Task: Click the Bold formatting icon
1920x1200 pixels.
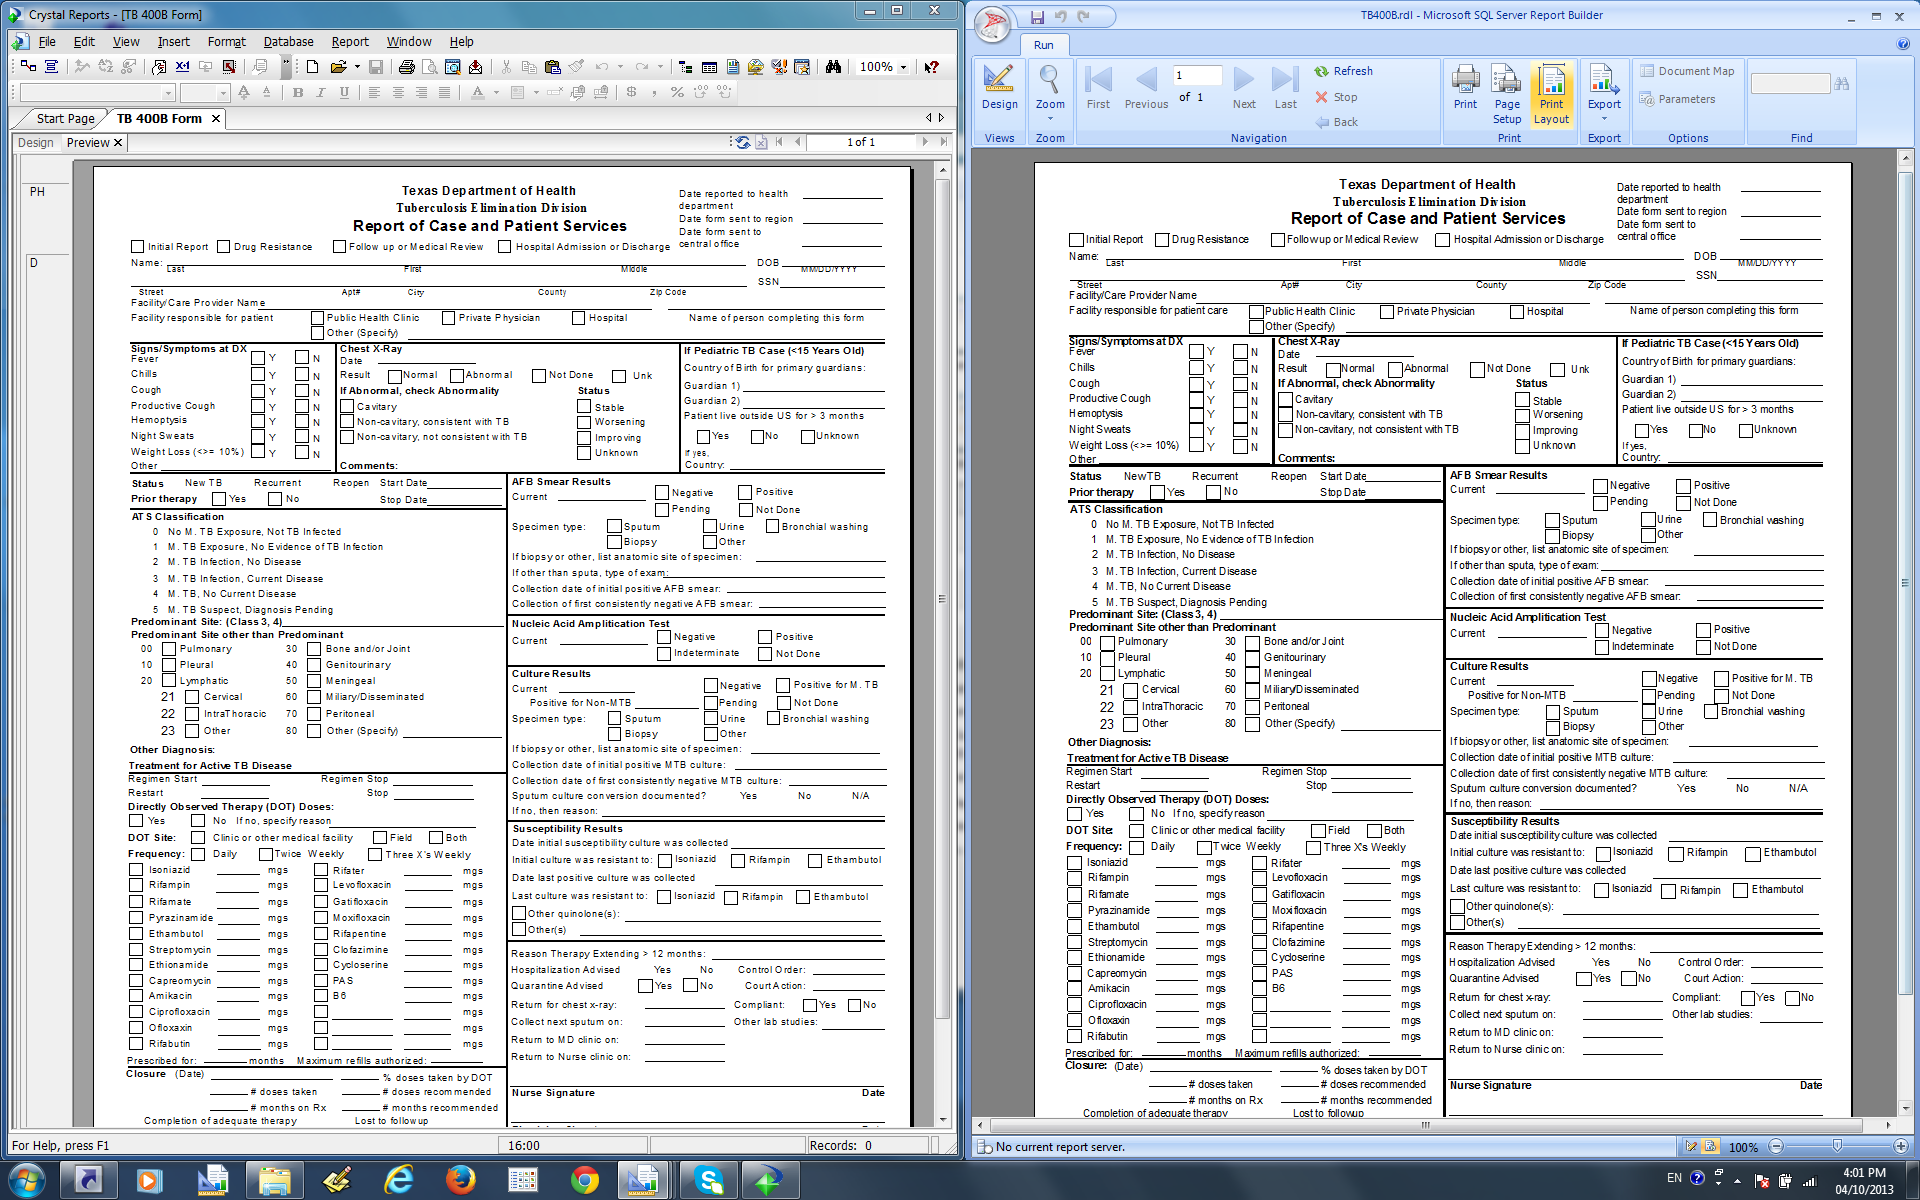Action: click(298, 92)
